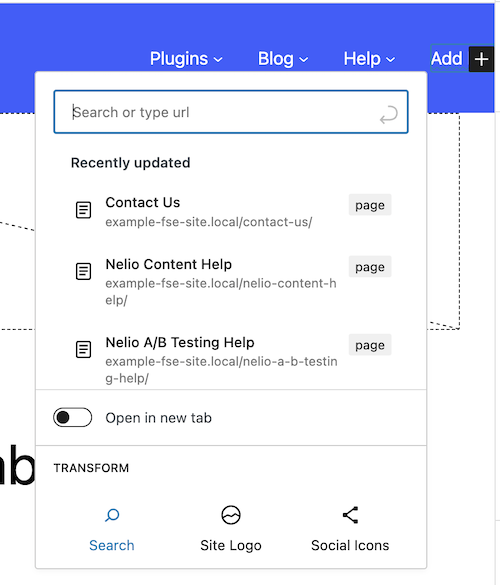Open the Blog navigation item
The height and width of the screenshot is (585, 500).
pyautogui.click(x=276, y=59)
